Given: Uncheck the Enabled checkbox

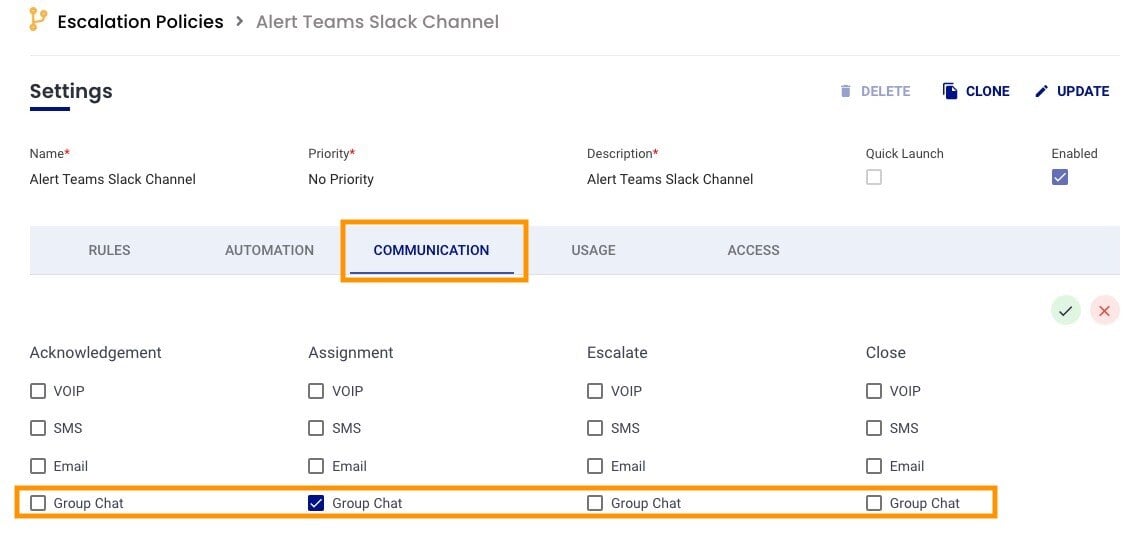Looking at the screenshot, I should (1060, 178).
